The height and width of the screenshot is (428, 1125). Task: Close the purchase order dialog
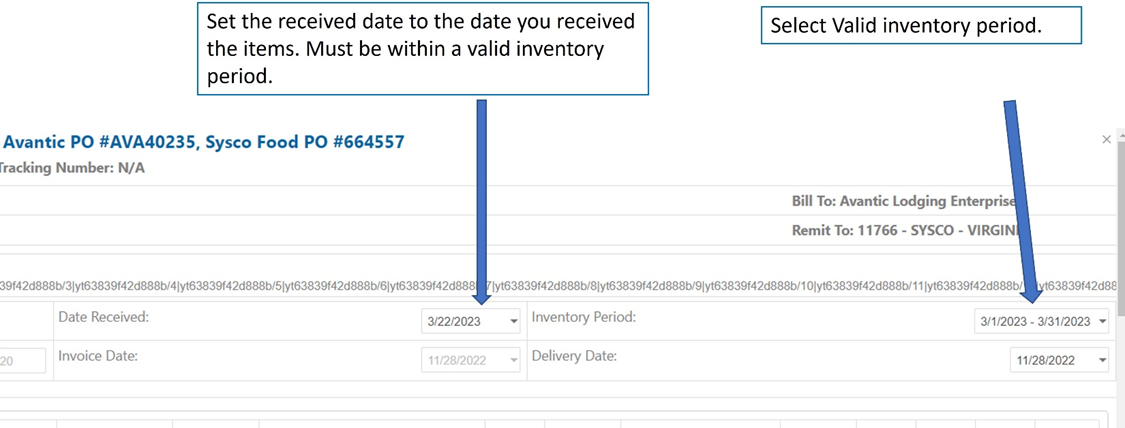click(1106, 140)
